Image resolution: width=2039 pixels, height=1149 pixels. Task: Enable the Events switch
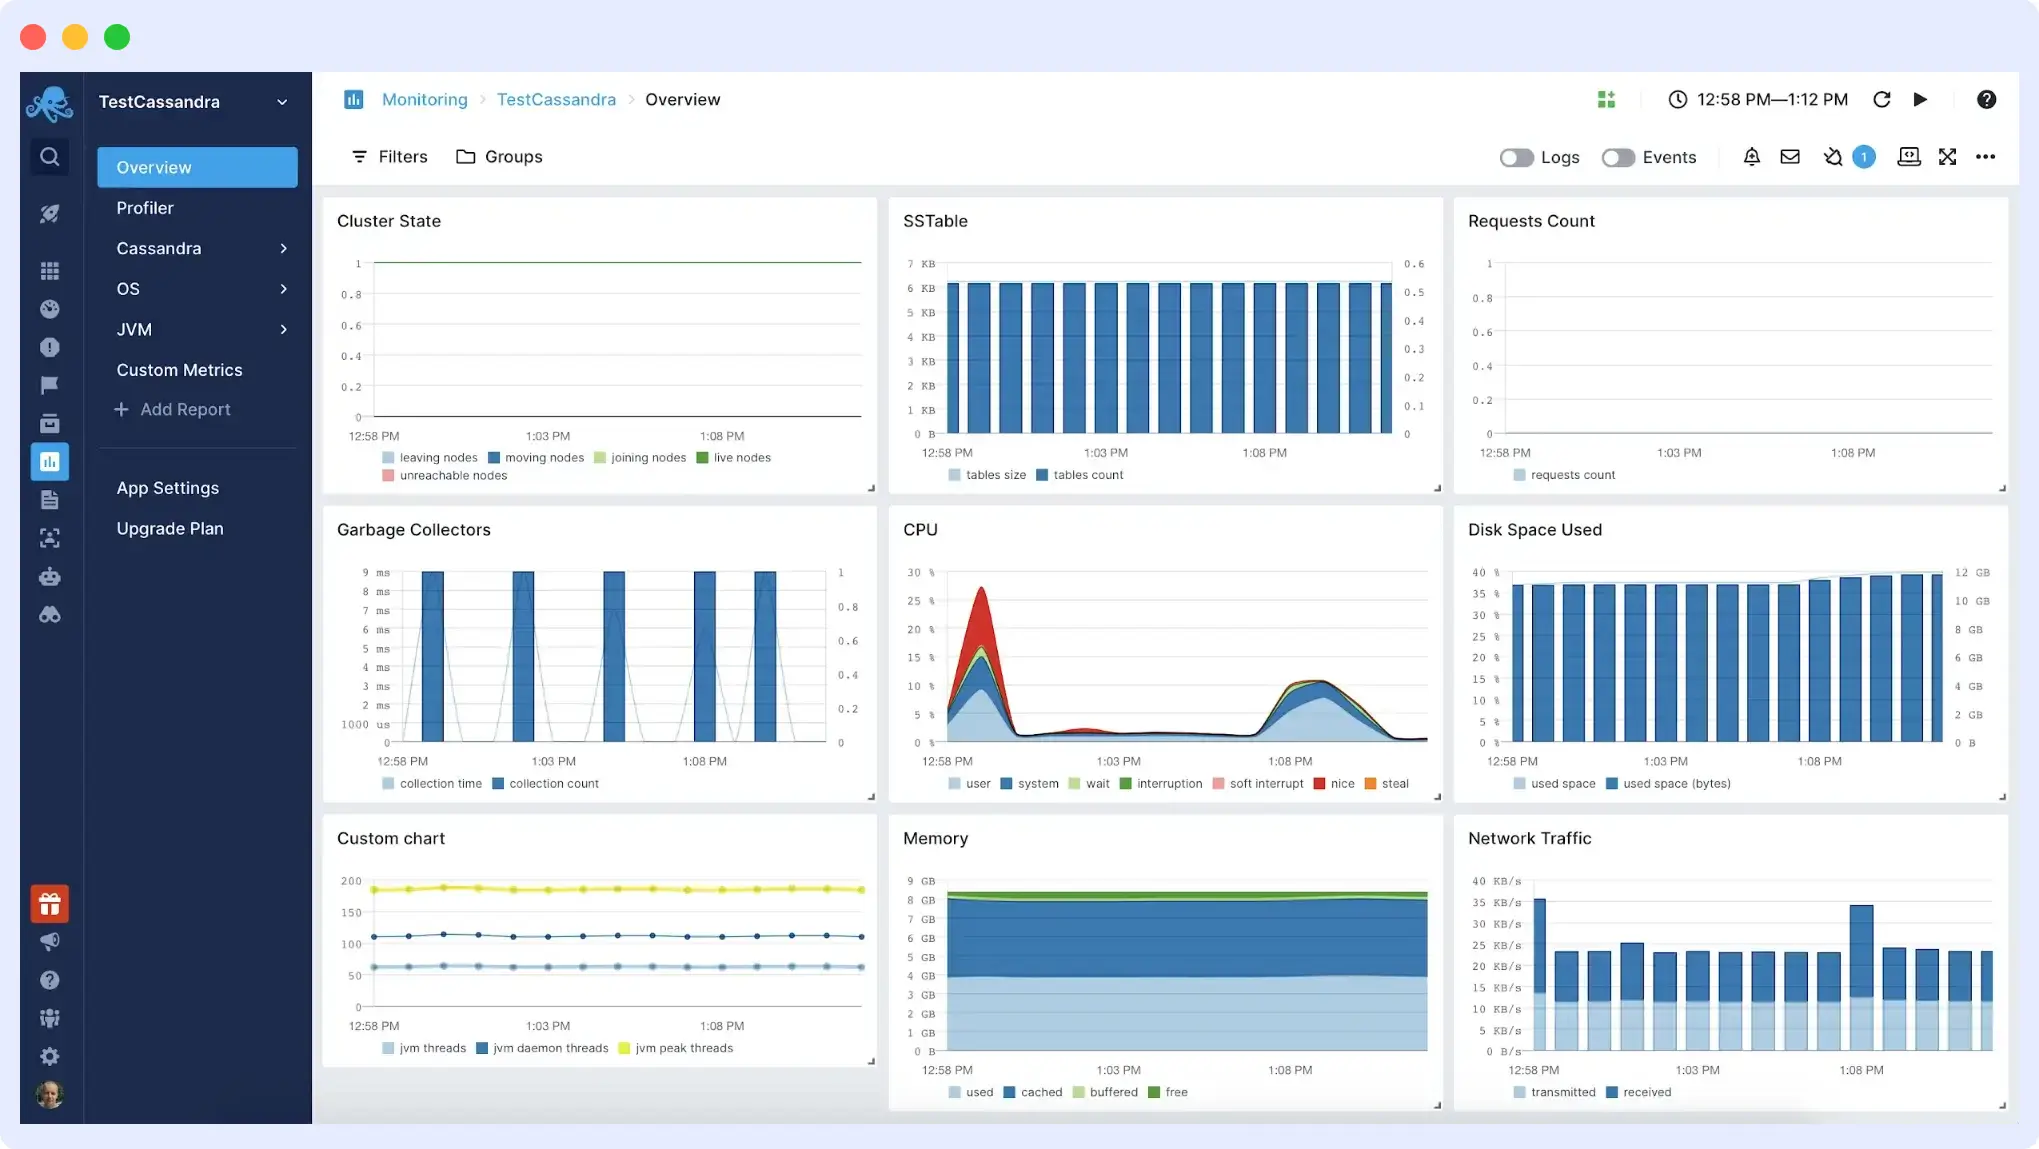point(1617,157)
